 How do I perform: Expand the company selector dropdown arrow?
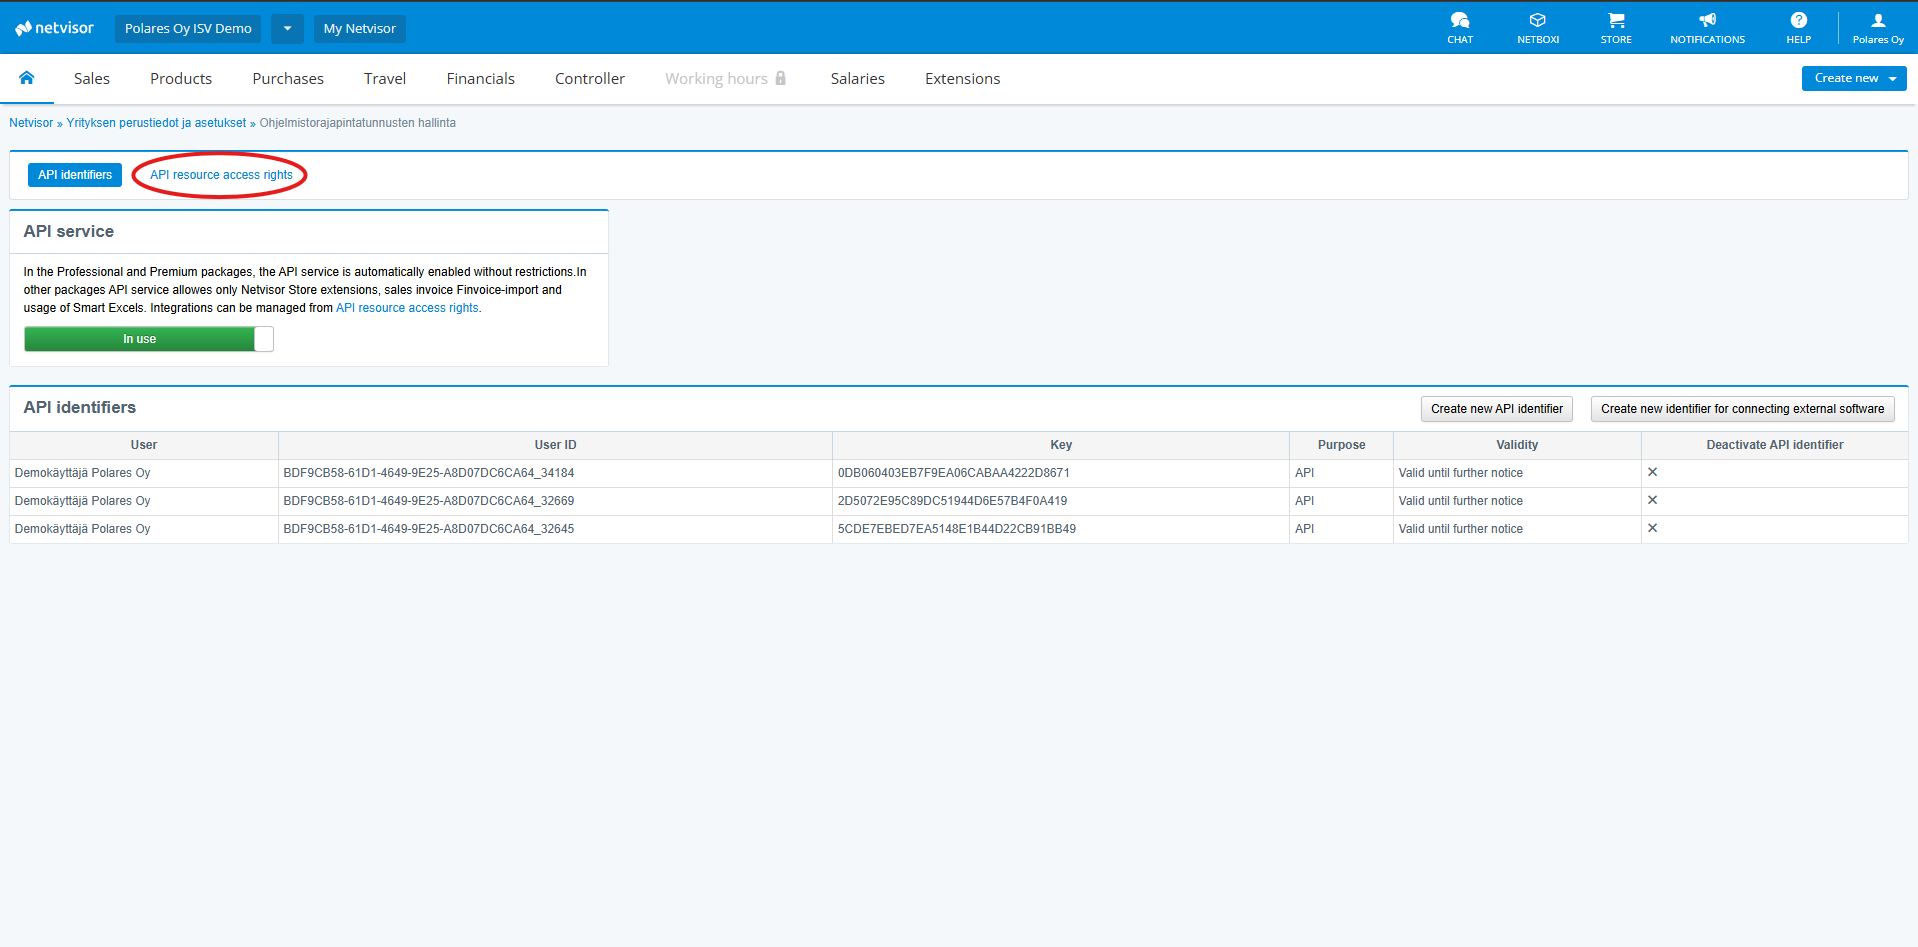pyautogui.click(x=287, y=28)
